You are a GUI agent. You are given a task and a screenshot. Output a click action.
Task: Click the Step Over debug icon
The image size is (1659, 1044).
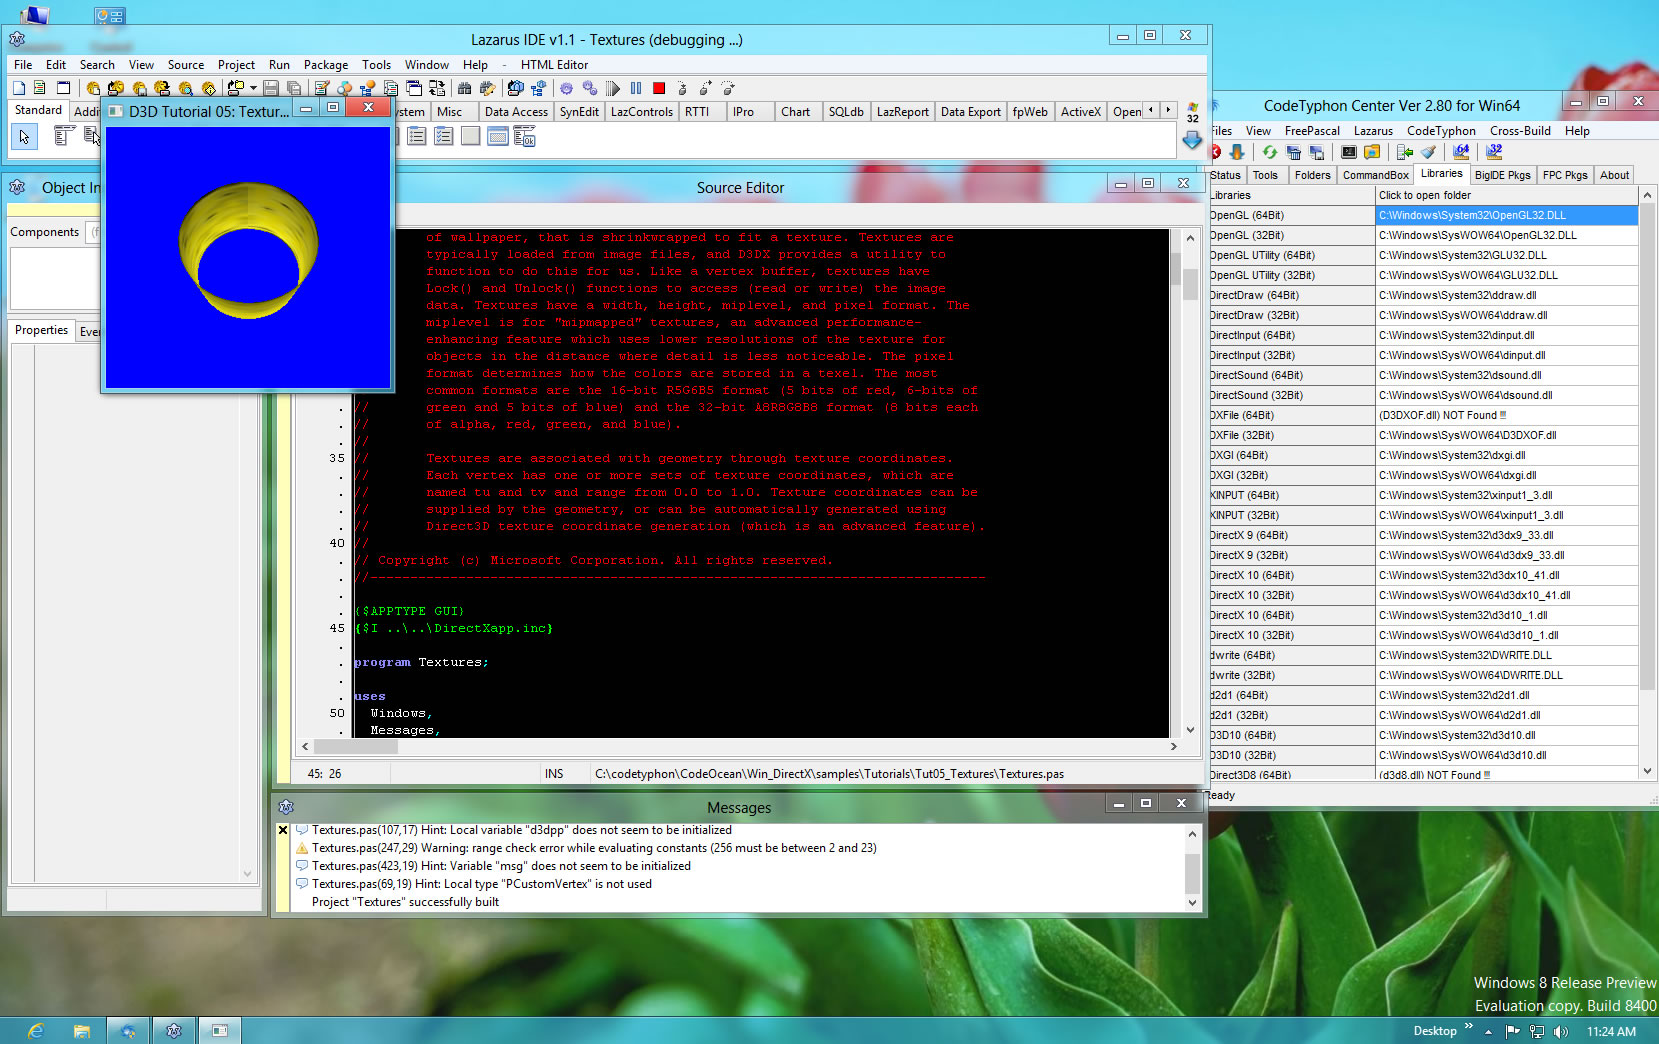tap(705, 88)
